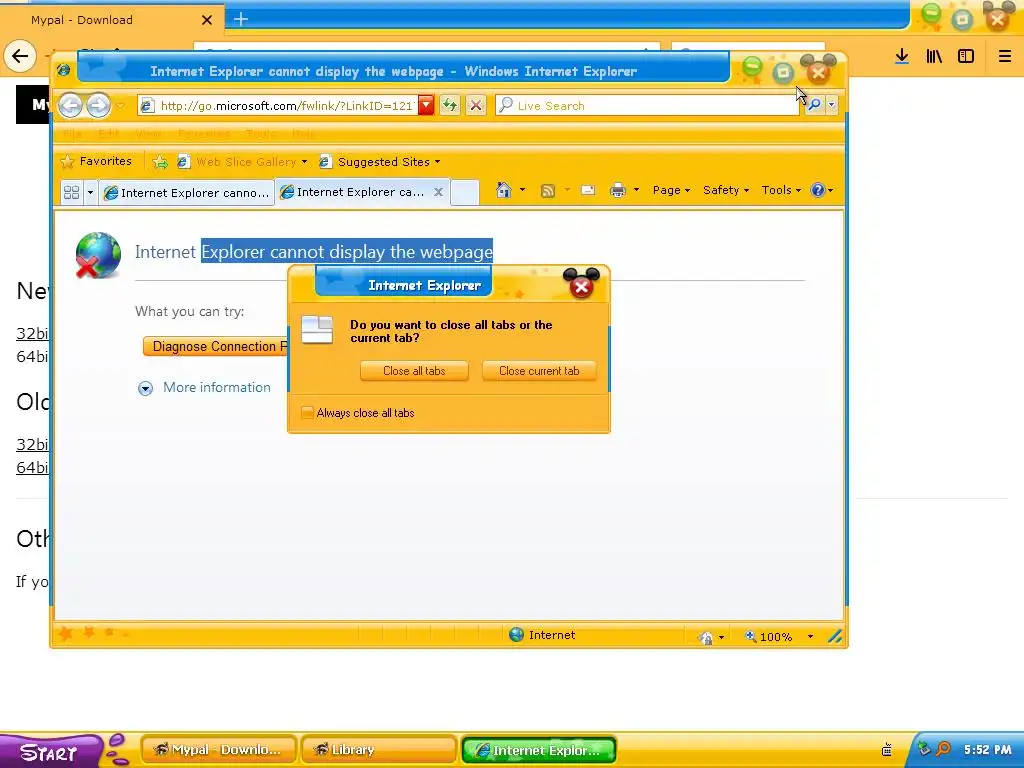Open the search provider dropdown arrow
The image size is (1024, 768).
(x=831, y=104)
